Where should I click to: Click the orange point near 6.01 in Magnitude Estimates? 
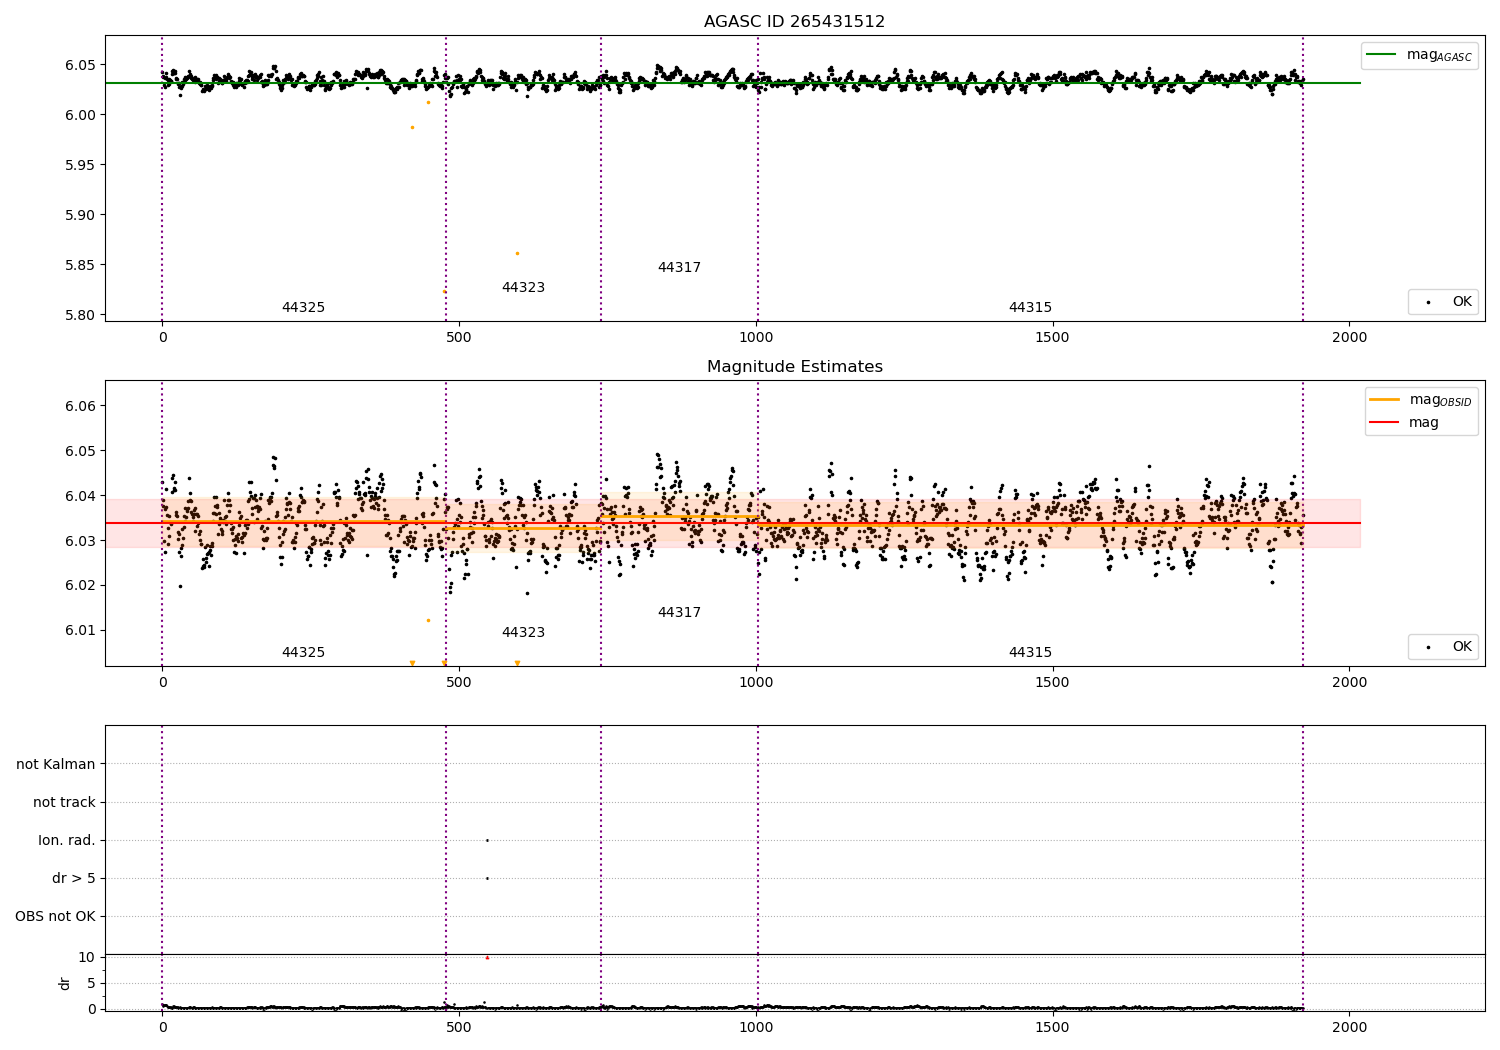[x=428, y=620]
